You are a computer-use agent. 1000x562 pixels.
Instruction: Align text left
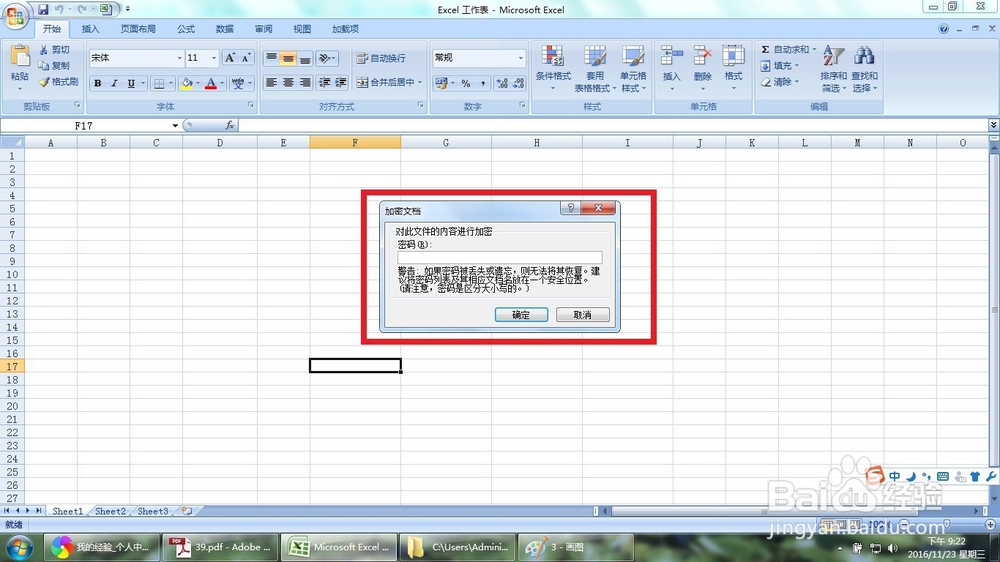271,83
